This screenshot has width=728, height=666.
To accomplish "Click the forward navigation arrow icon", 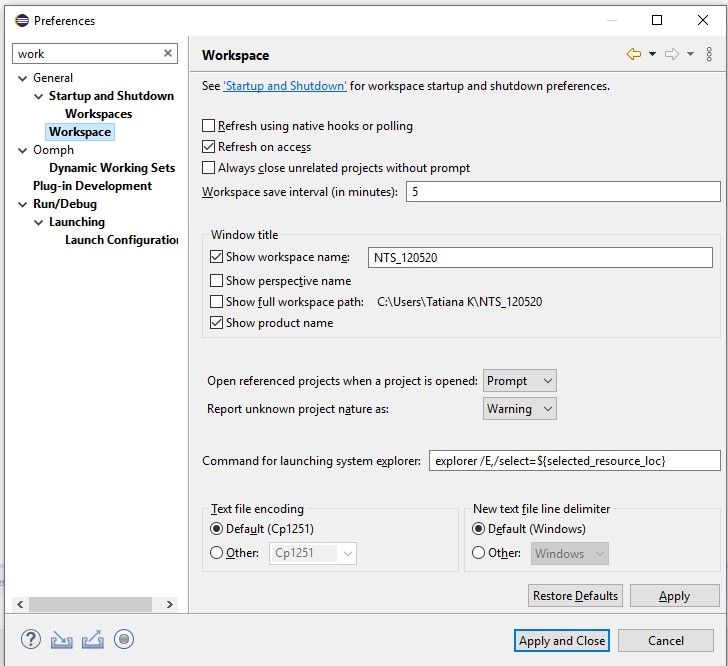I will pyautogui.click(x=672, y=54).
